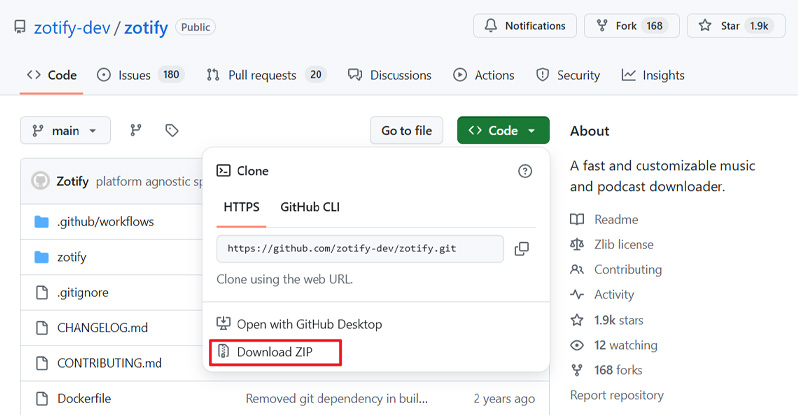Click the Activity pulse icon
This screenshot has width=800, height=415.
(x=577, y=295)
